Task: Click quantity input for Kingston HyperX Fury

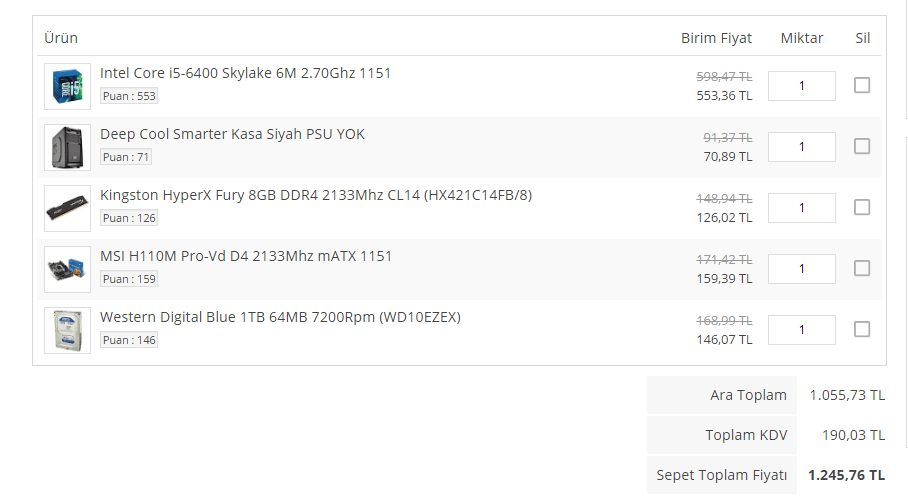Action: pyautogui.click(x=801, y=208)
